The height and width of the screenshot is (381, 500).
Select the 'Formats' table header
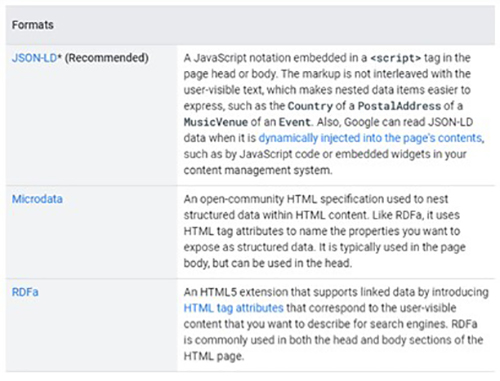(x=33, y=25)
